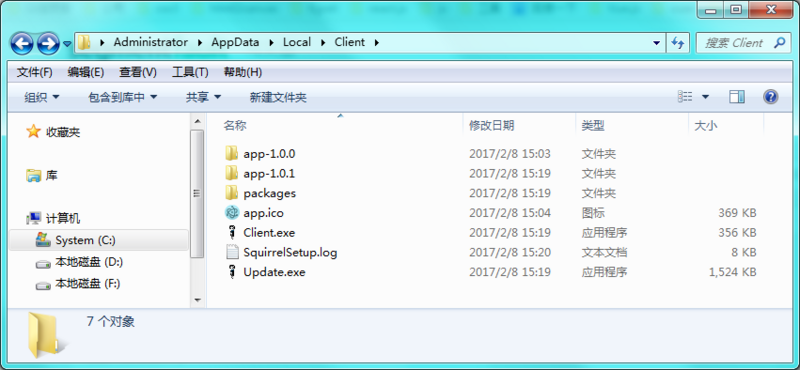
Task: Click the 1,524 KB size of Update.exe
Action: (733, 273)
